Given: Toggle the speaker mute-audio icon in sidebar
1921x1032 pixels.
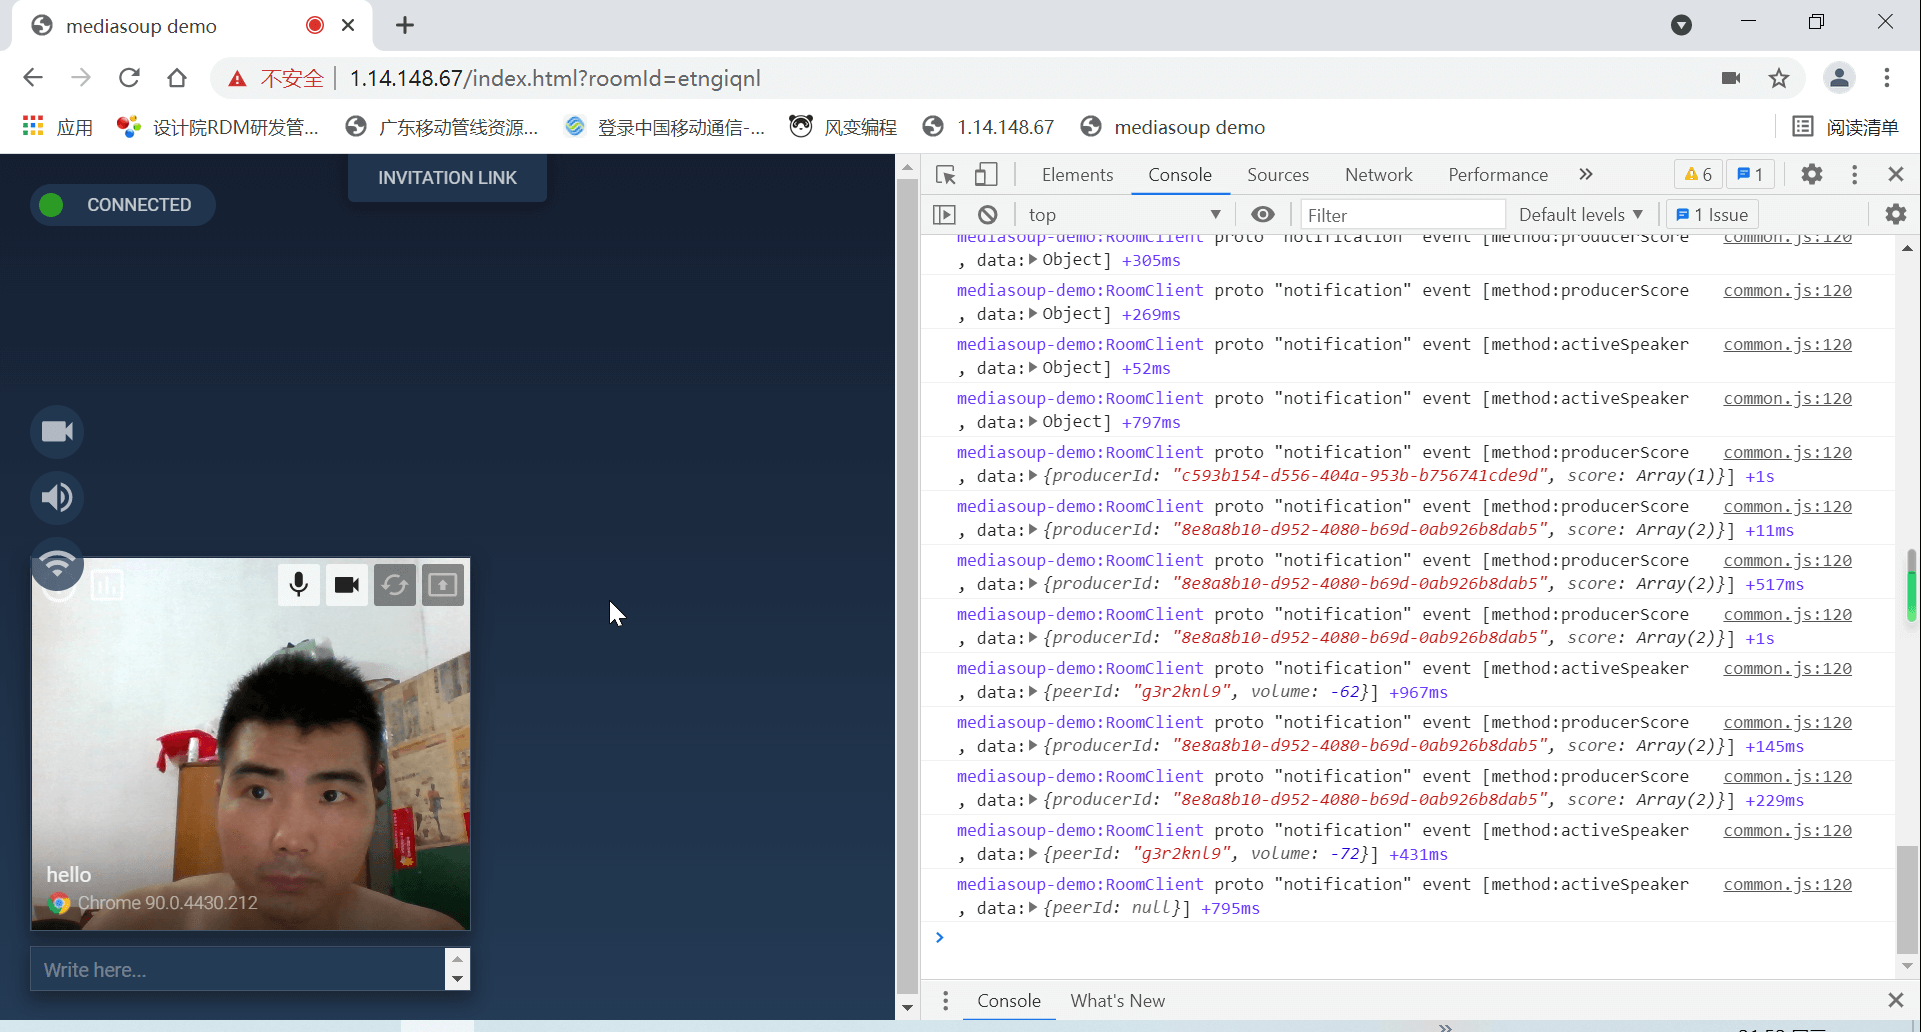Looking at the screenshot, I should pos(57,497).
